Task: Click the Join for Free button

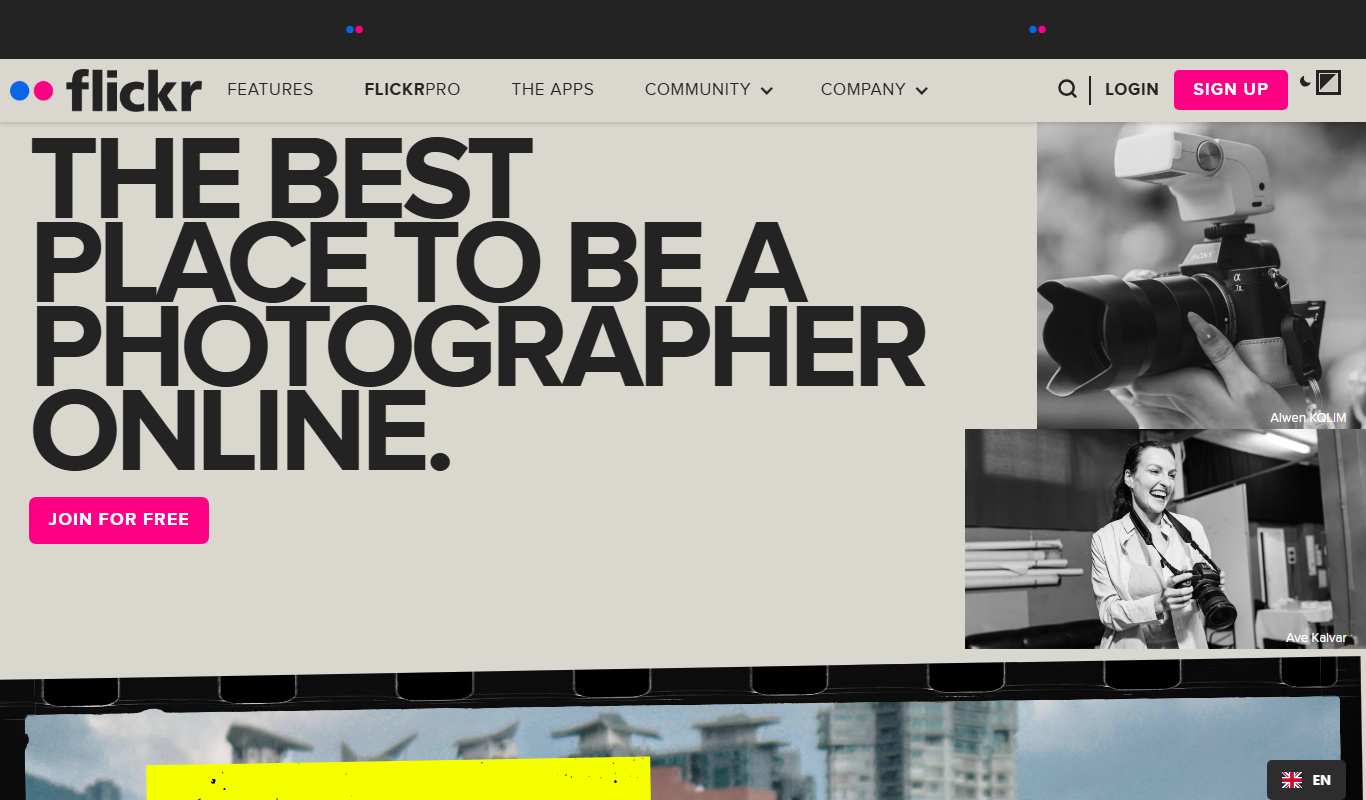Action: tap(119, 520)
